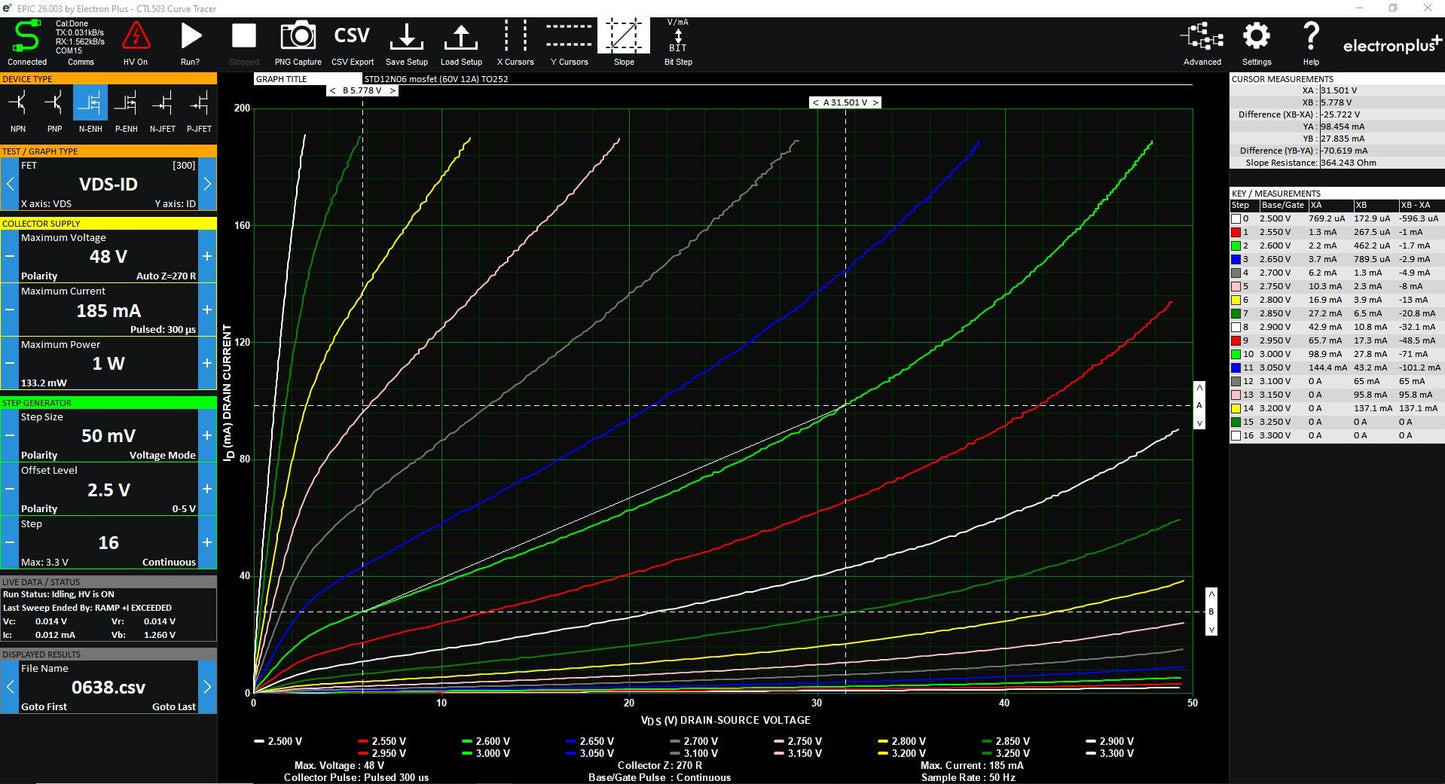Screen dimensions: 1445x784
Task: Decrease Maximum Voltage with minus
Action: click(x=9, y=256)
